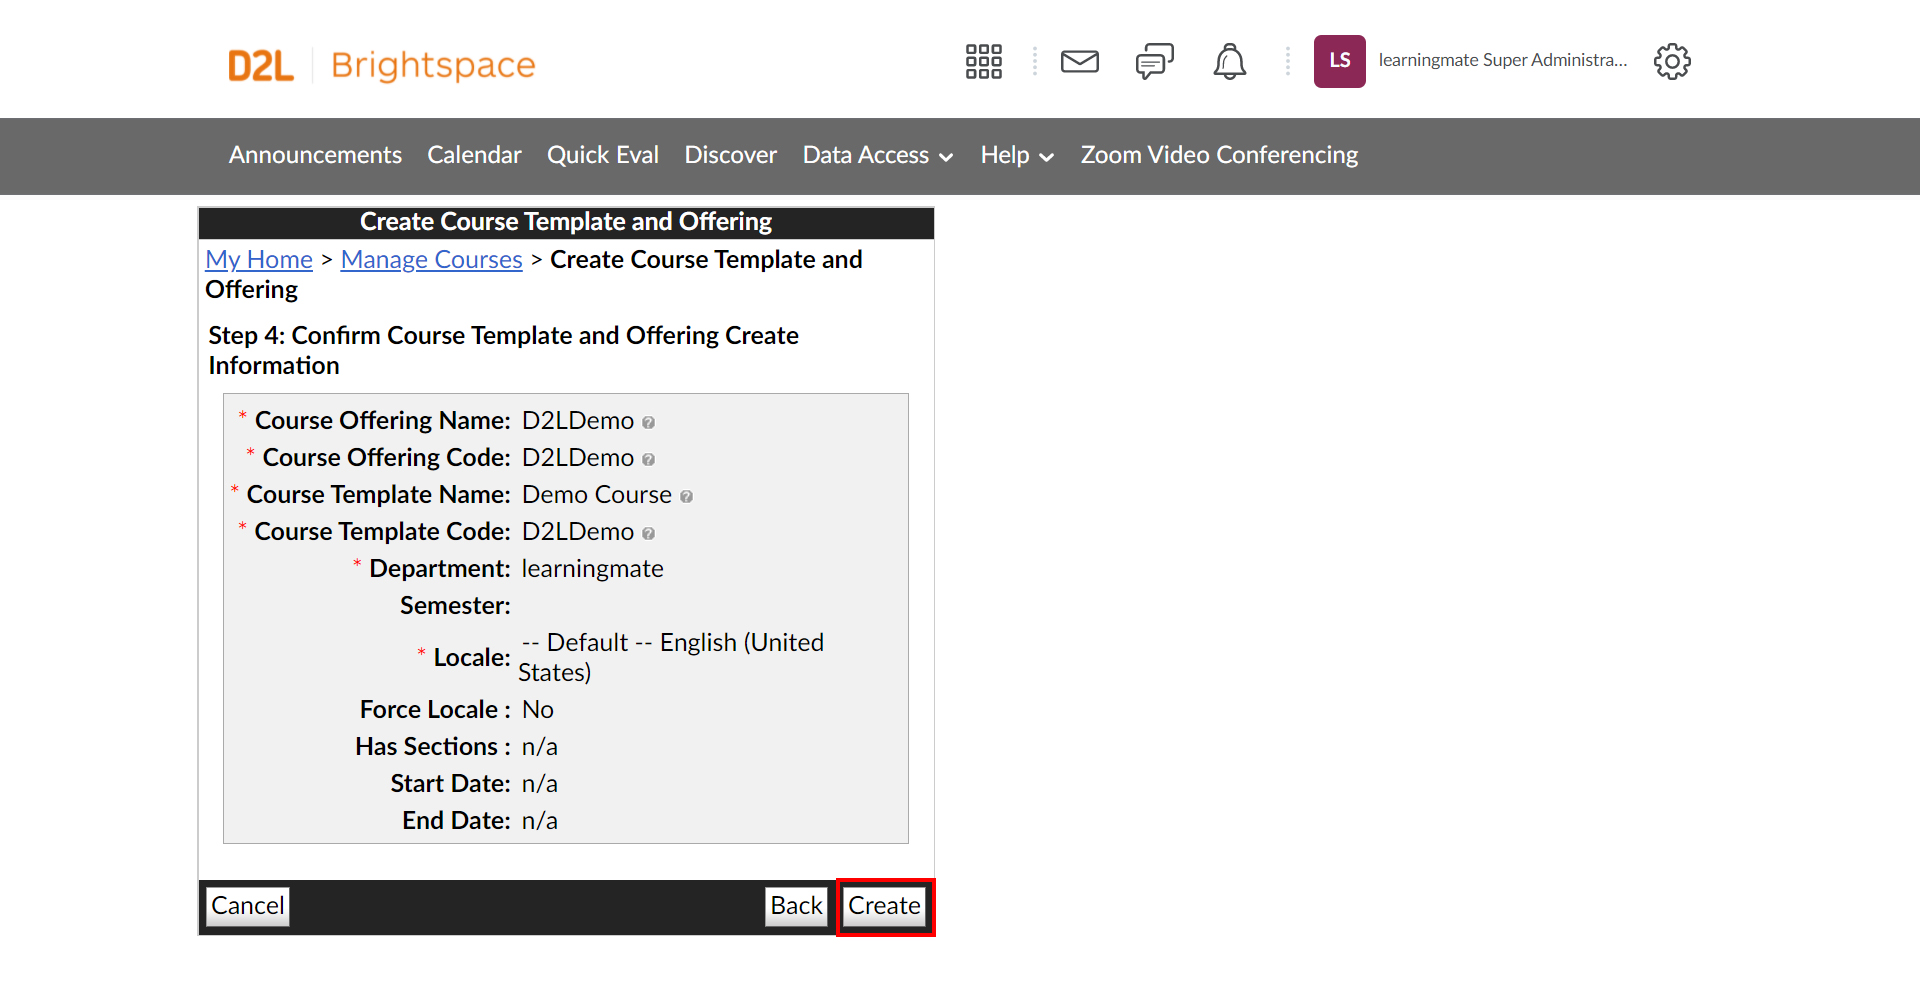Click the Force Locale value No
The image size is (1920, 991).
pyautogui.click(x=538, y=710)
